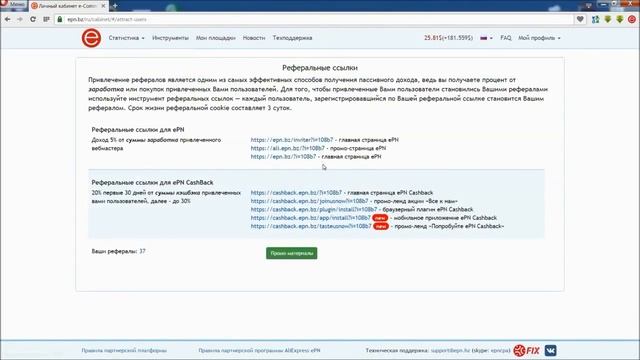Click the second green download arrow extension
This screenshot has width=640, height=360.
click(620, 19)
